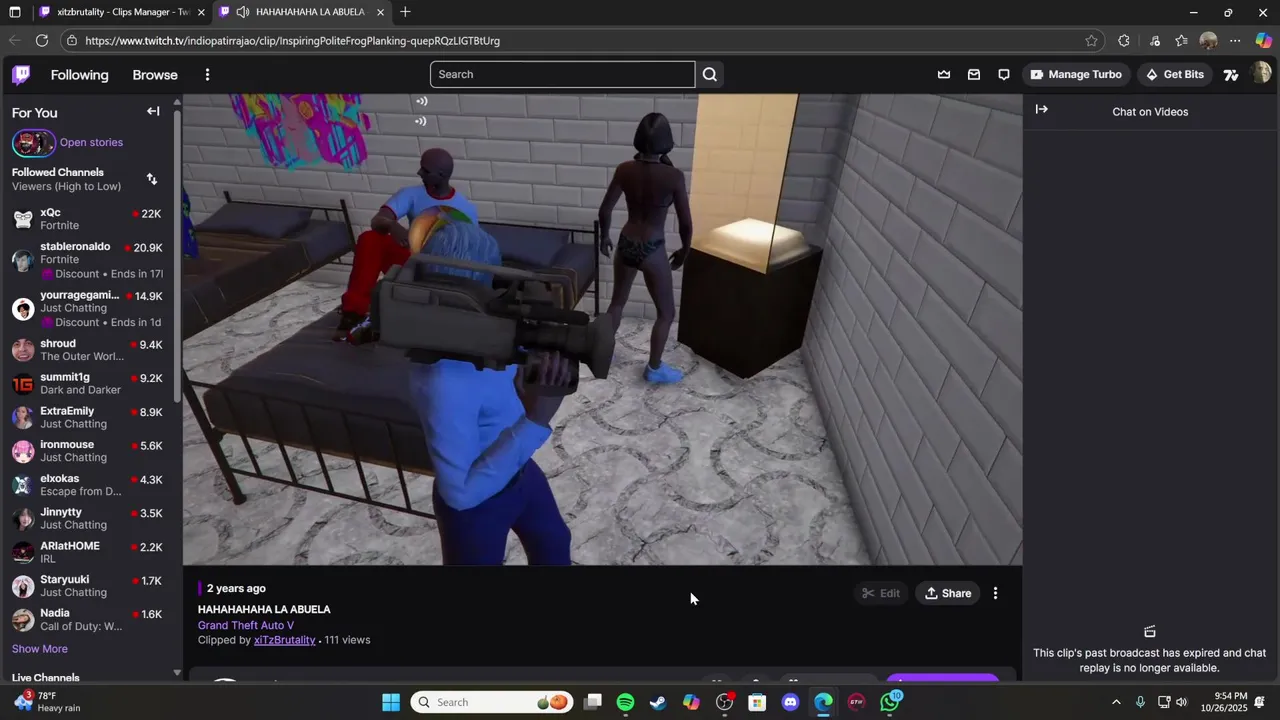This screenshot has width=1280, height=720.
Task: Open the Grand Theft Auto V category
Action: coord(246,625)
